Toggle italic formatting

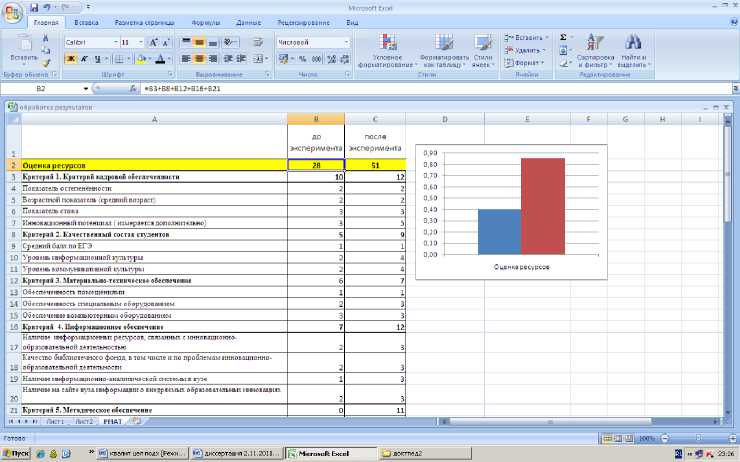83,59
